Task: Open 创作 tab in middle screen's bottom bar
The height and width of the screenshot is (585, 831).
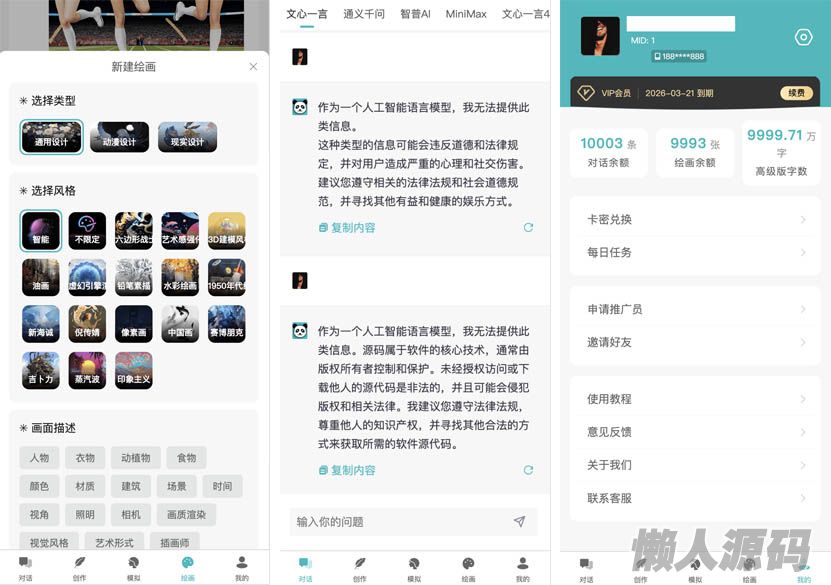Action: 360,569
